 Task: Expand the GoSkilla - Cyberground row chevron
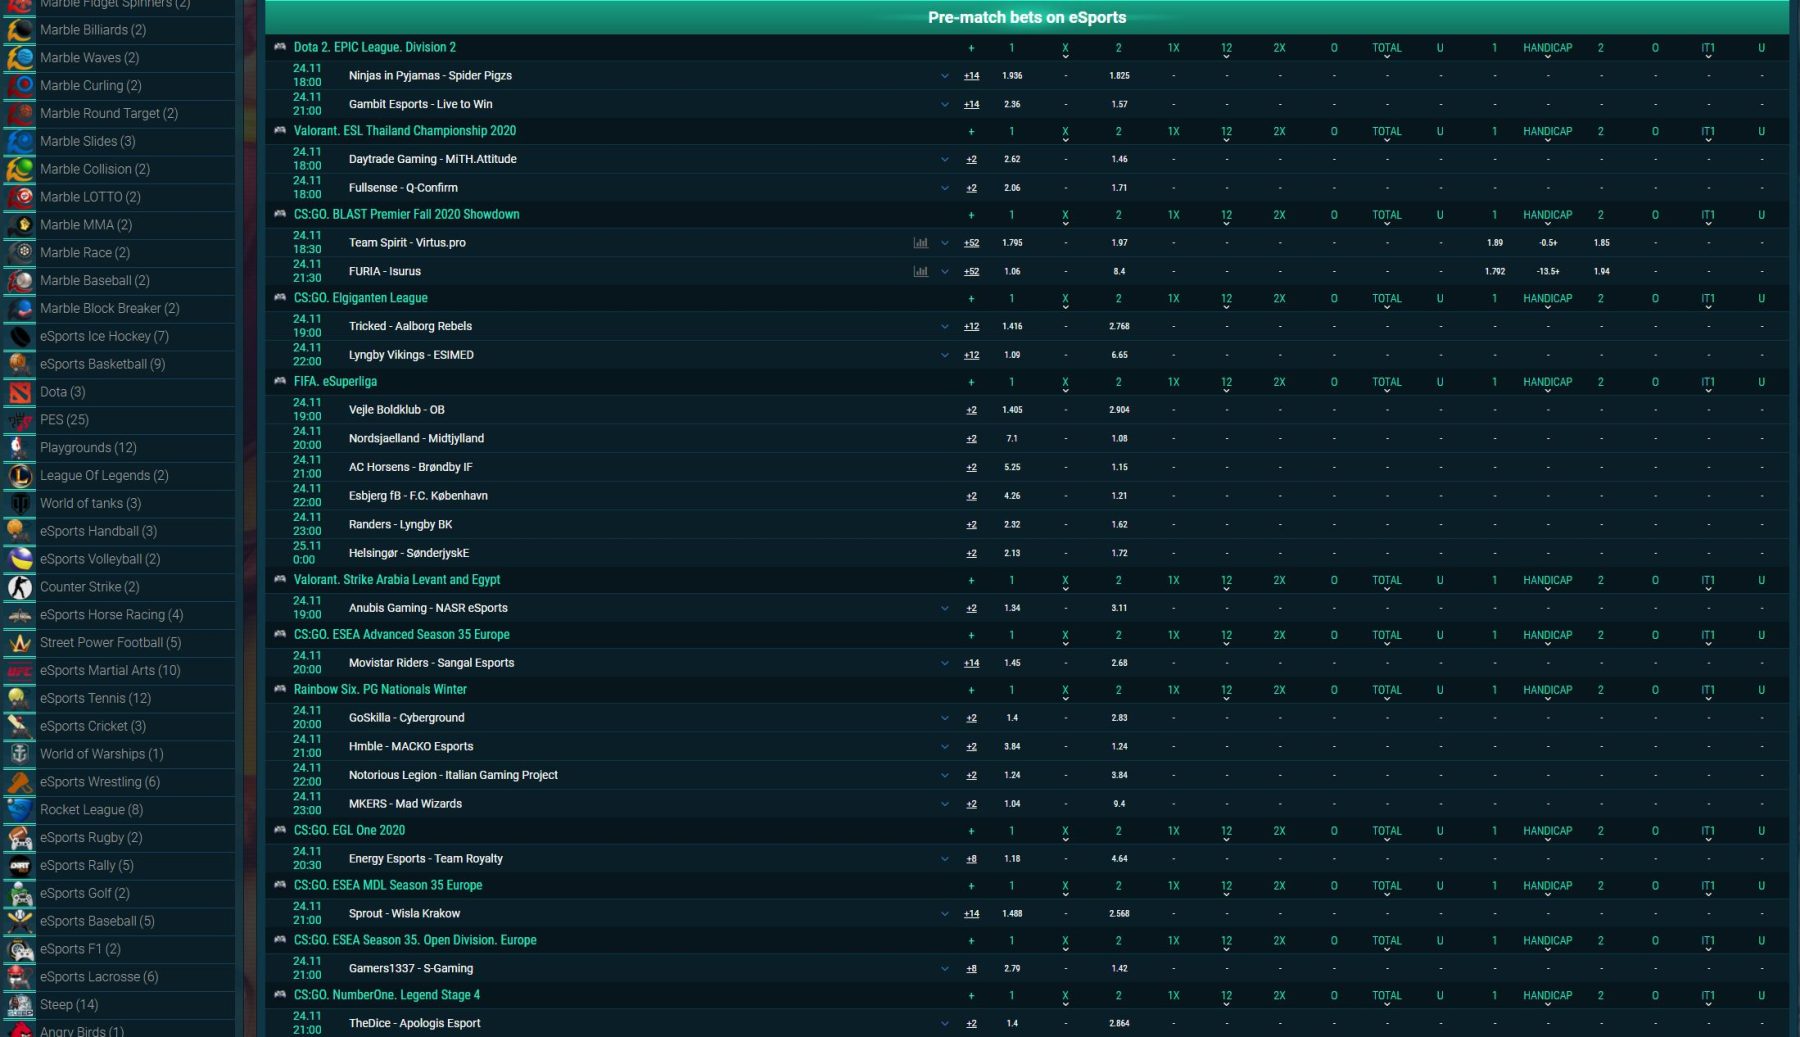[x=945, y=719]
